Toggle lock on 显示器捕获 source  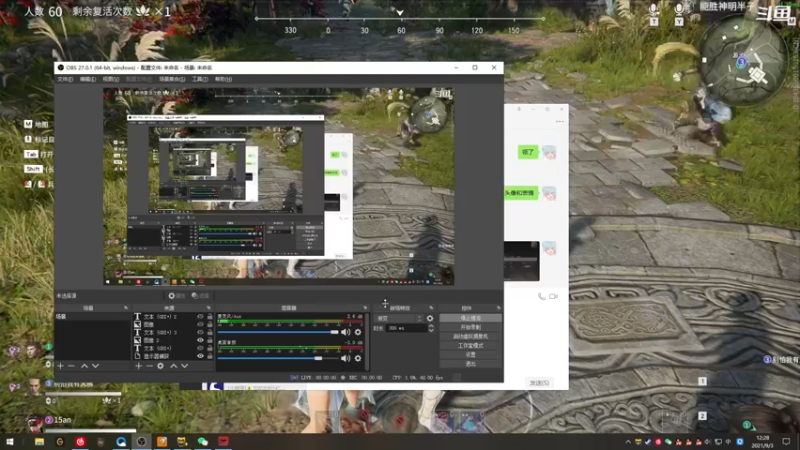tap(210, 356)
